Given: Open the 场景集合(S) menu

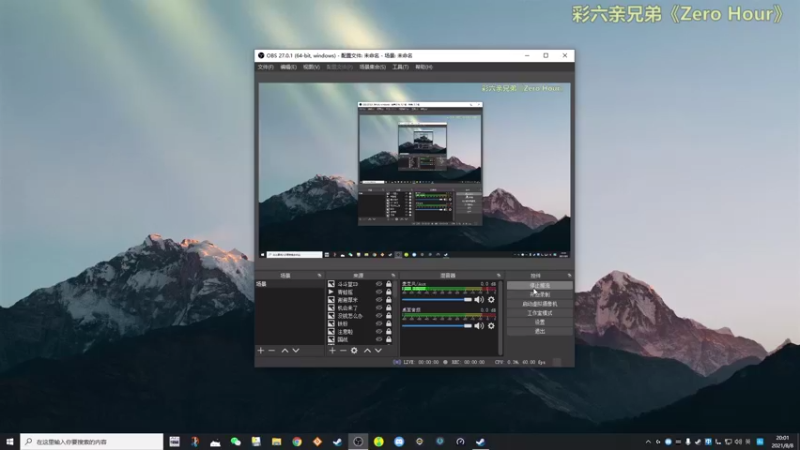Looking at the screenshot, I should tap(372, 67).
